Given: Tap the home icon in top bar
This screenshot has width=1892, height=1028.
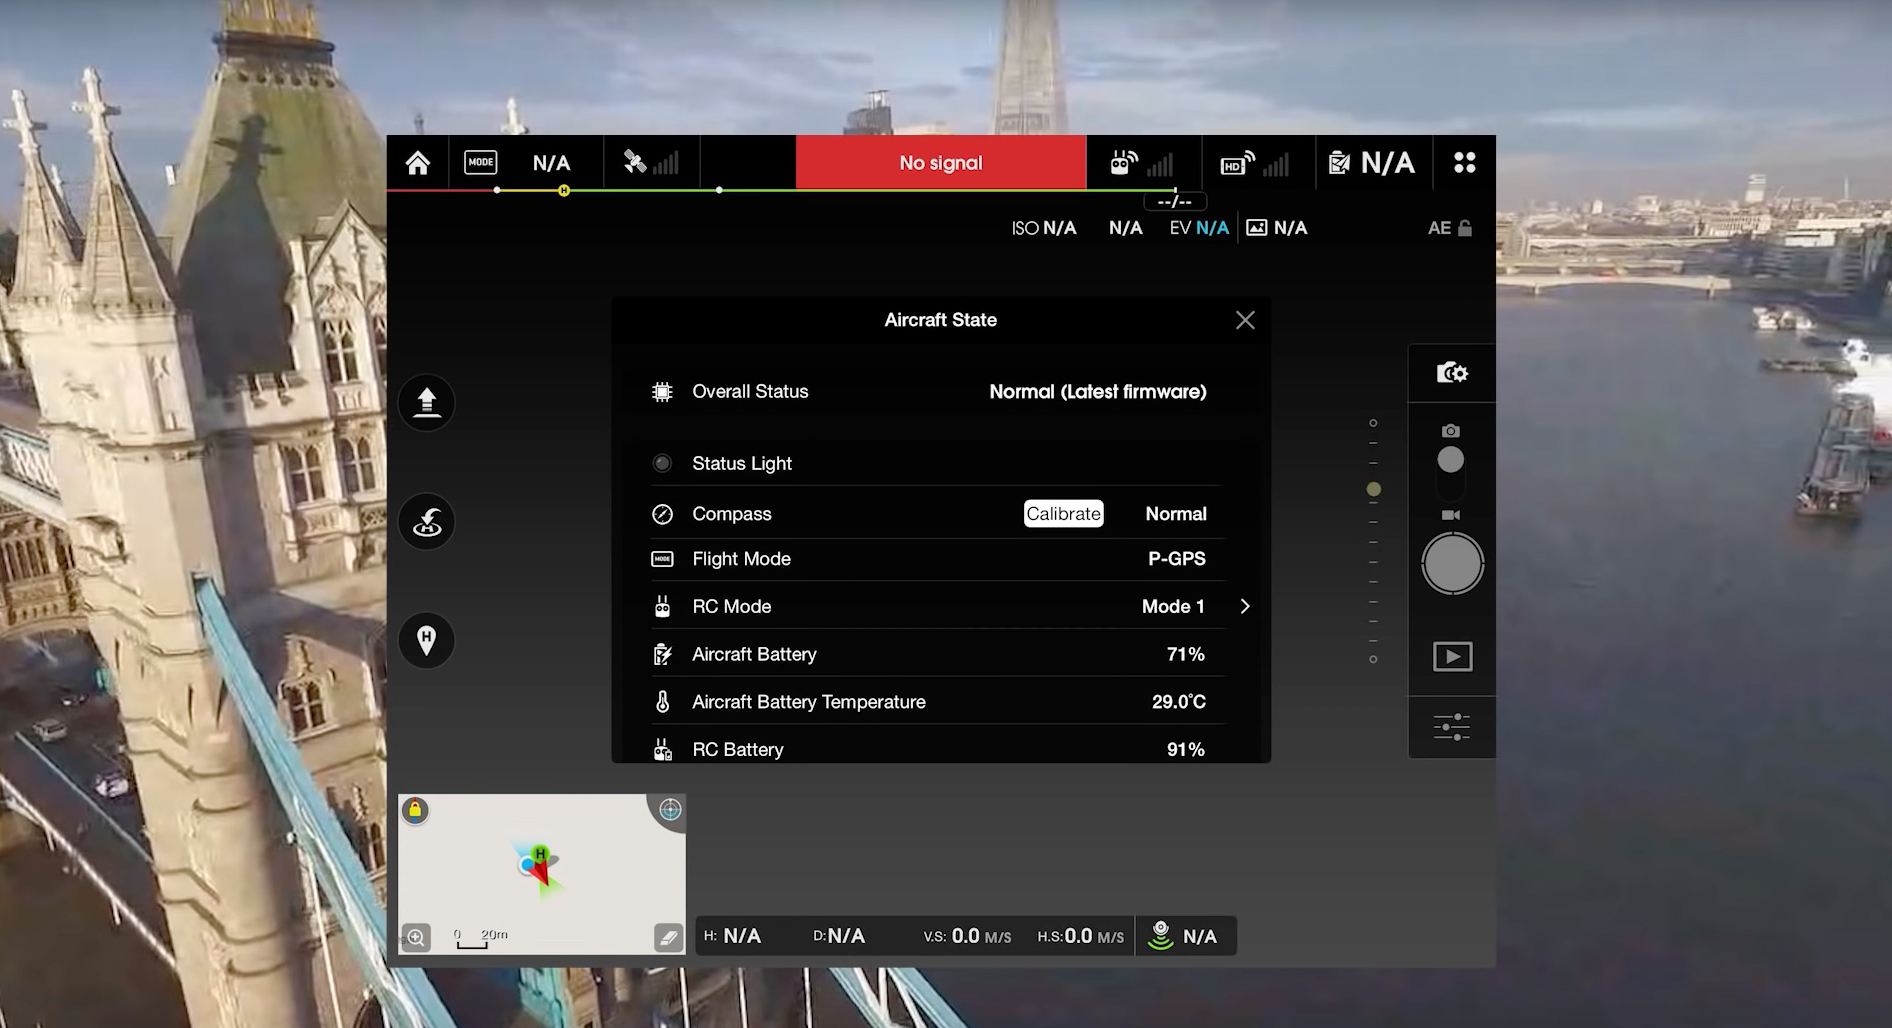Looking at the screenshot, I should tap(418, 162).
